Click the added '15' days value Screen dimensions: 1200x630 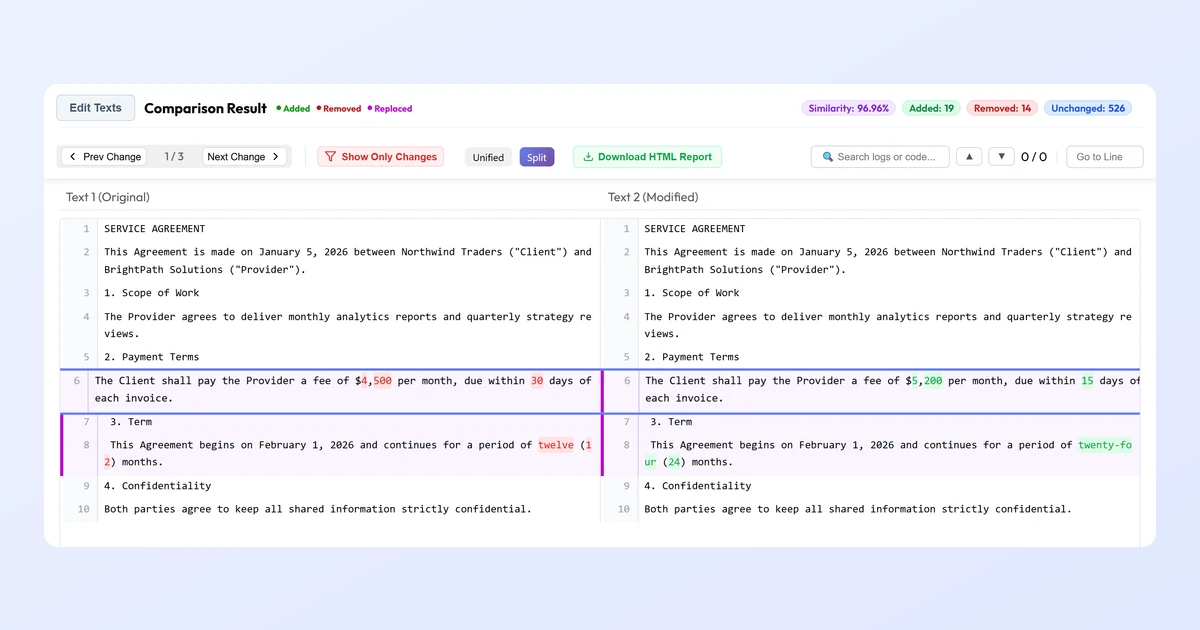[1087, 381]
